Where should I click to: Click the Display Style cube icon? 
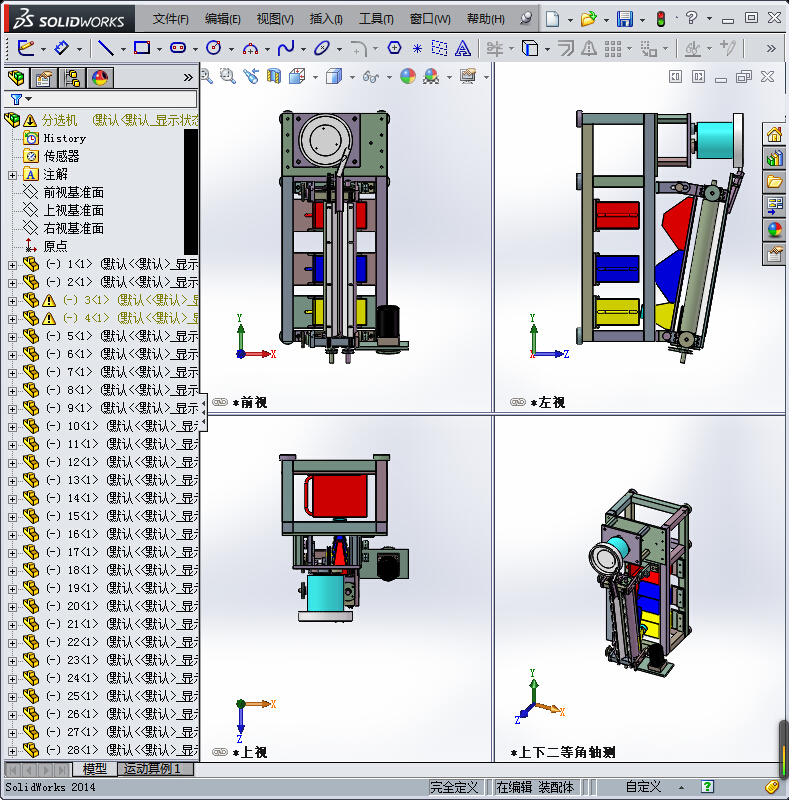[334, 77]
